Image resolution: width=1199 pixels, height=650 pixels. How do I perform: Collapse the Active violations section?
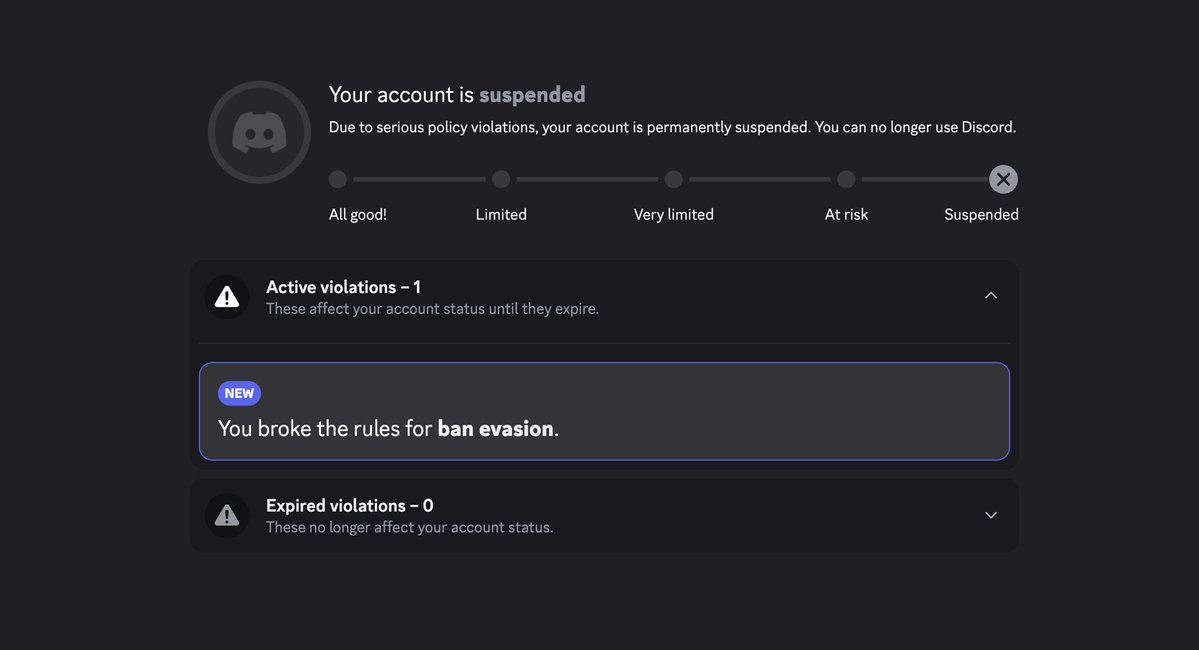[x=990, y=296]
